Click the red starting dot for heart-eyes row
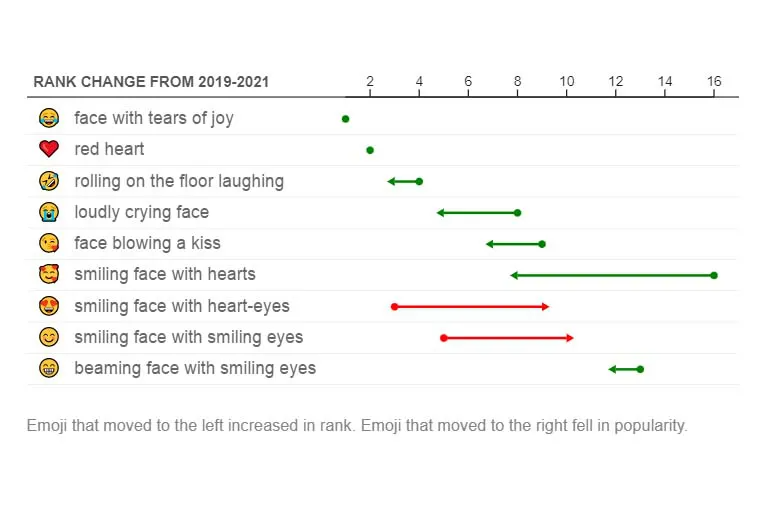The width and height of the screenshot is (765, 510). [394, 307]
